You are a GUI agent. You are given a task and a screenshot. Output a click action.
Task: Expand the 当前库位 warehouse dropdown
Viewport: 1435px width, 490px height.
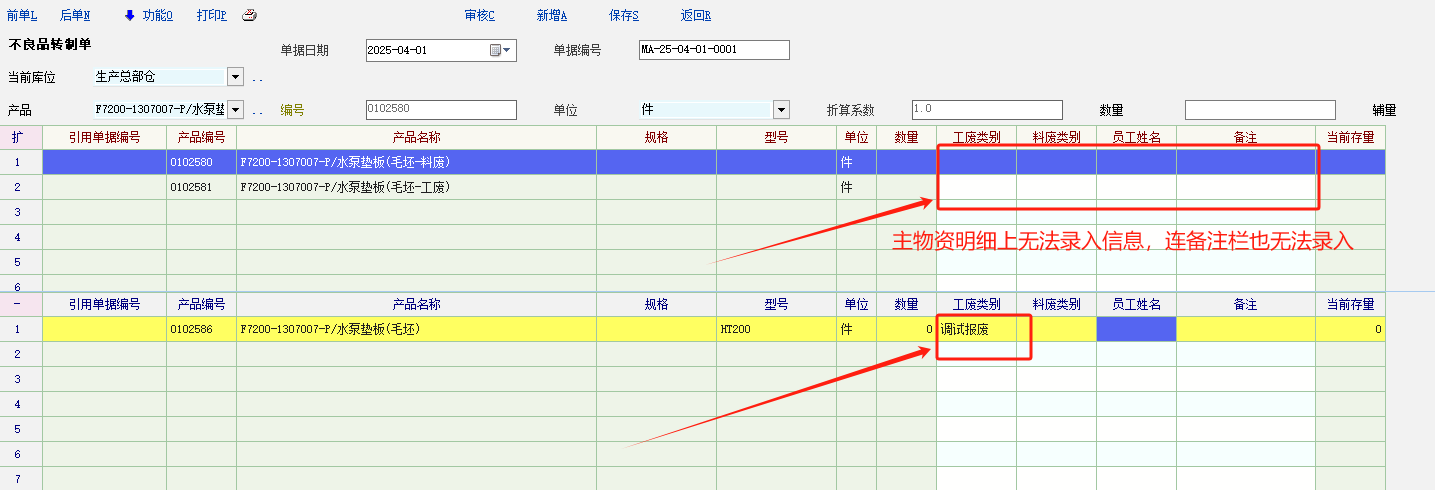point(235,77)
